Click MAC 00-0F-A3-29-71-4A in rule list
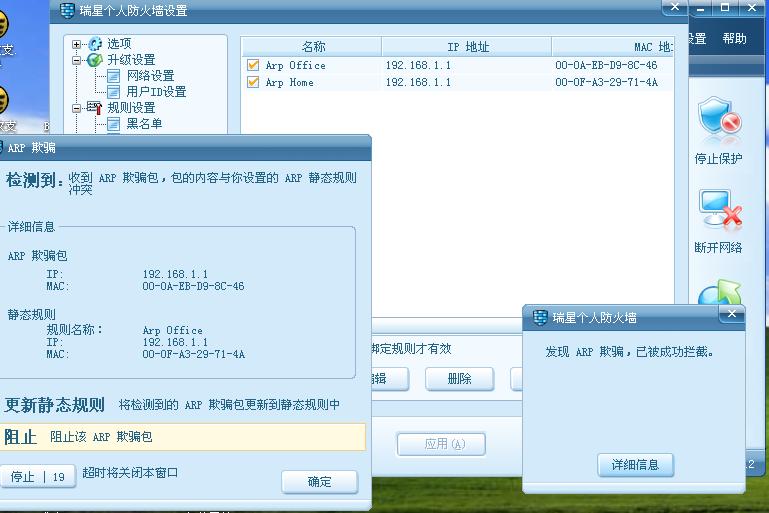Viewport: 769px width, 513px height. click(x=606, y=82)
